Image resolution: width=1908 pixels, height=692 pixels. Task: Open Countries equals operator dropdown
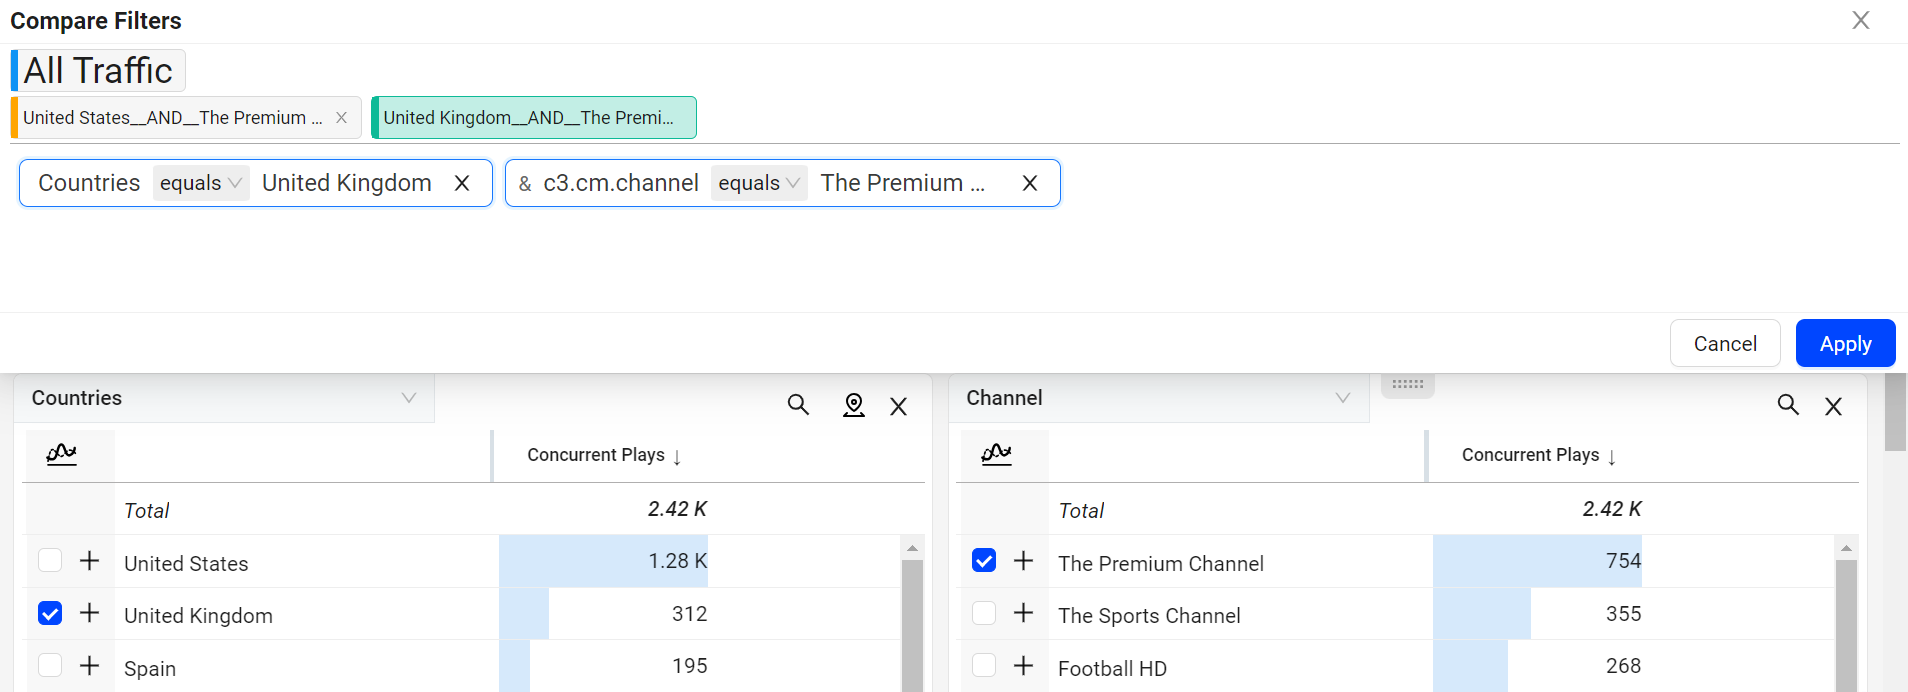pyautogui.click(x=200, y=183)
